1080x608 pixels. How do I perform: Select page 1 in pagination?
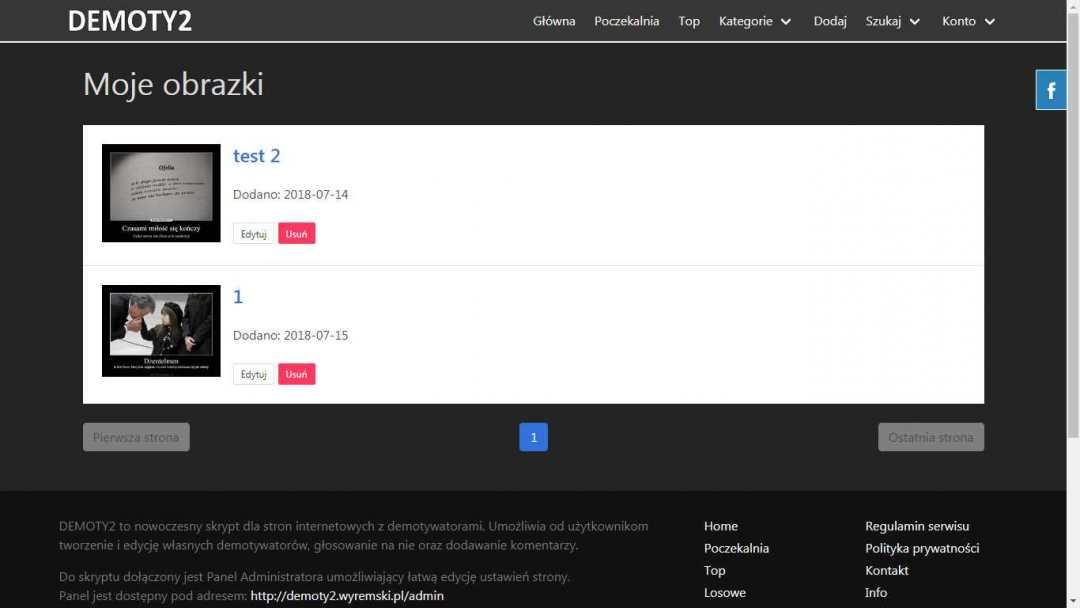coord(533,437)
